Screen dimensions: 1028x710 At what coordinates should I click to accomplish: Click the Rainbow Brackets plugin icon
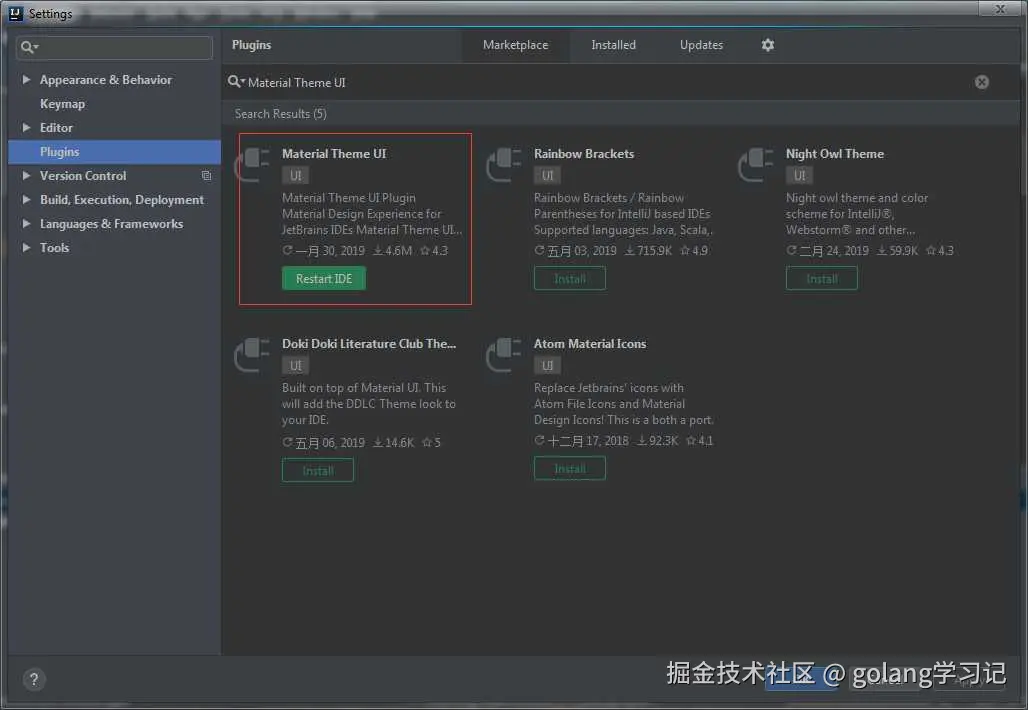click(504, 165)
